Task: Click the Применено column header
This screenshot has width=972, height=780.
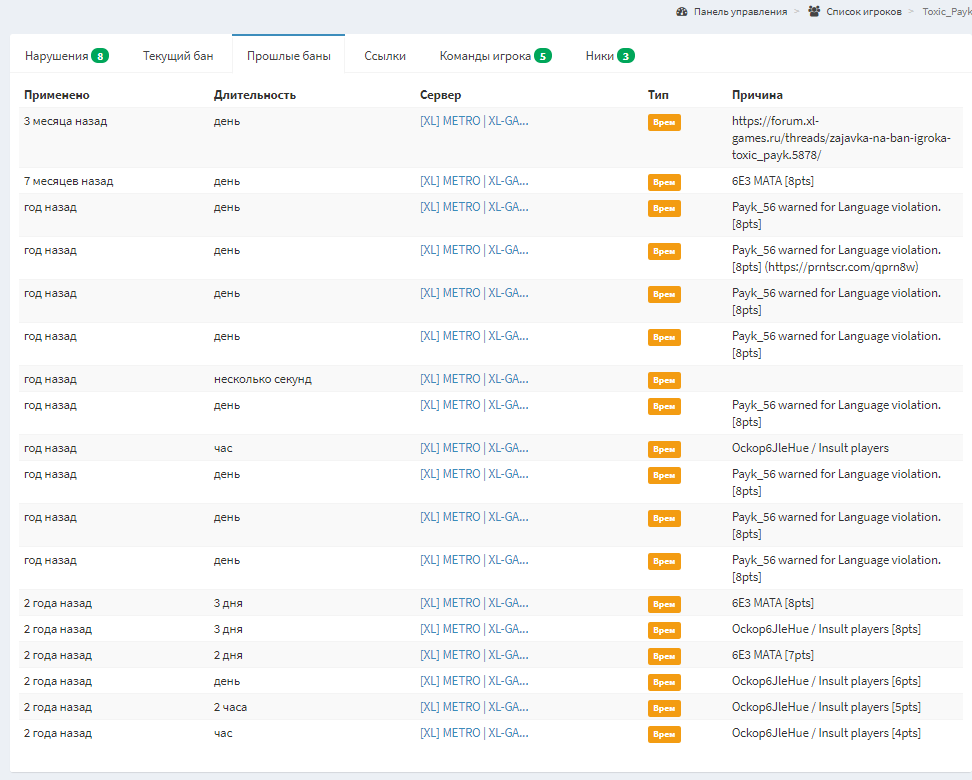Action: point(57,95)
